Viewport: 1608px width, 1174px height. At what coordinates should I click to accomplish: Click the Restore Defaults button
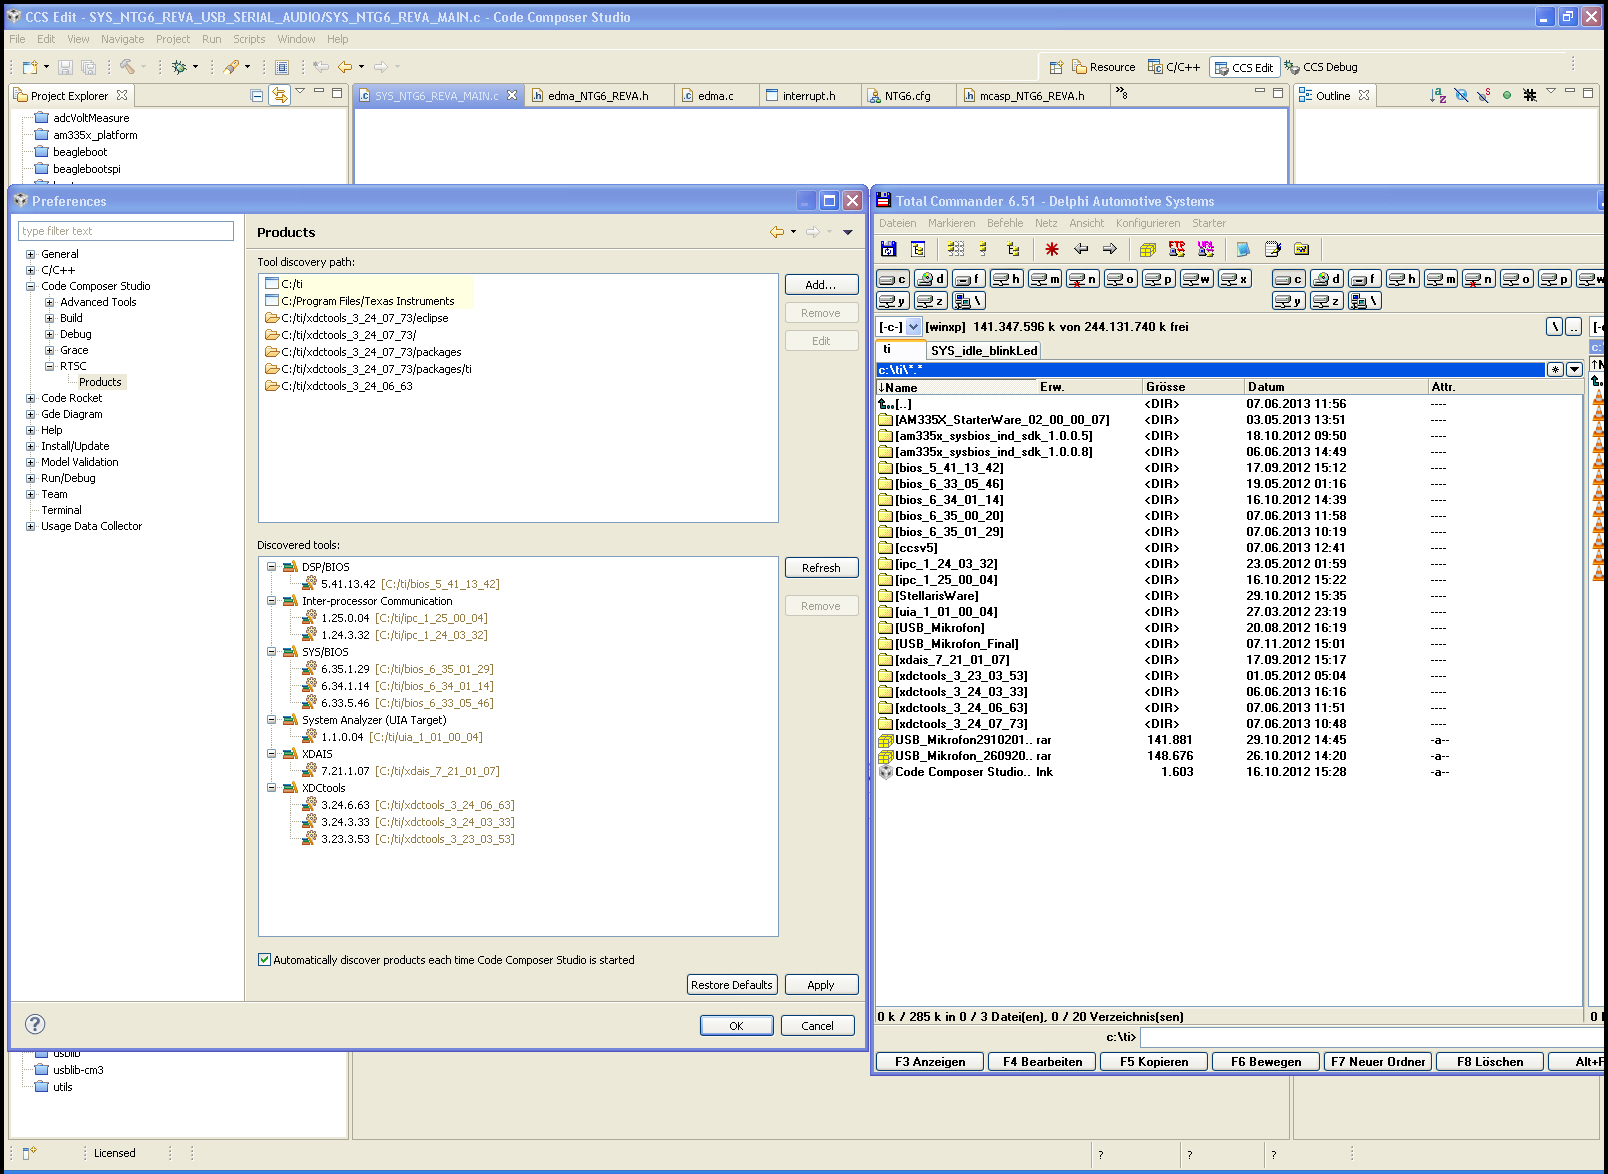tap(731, 985)
